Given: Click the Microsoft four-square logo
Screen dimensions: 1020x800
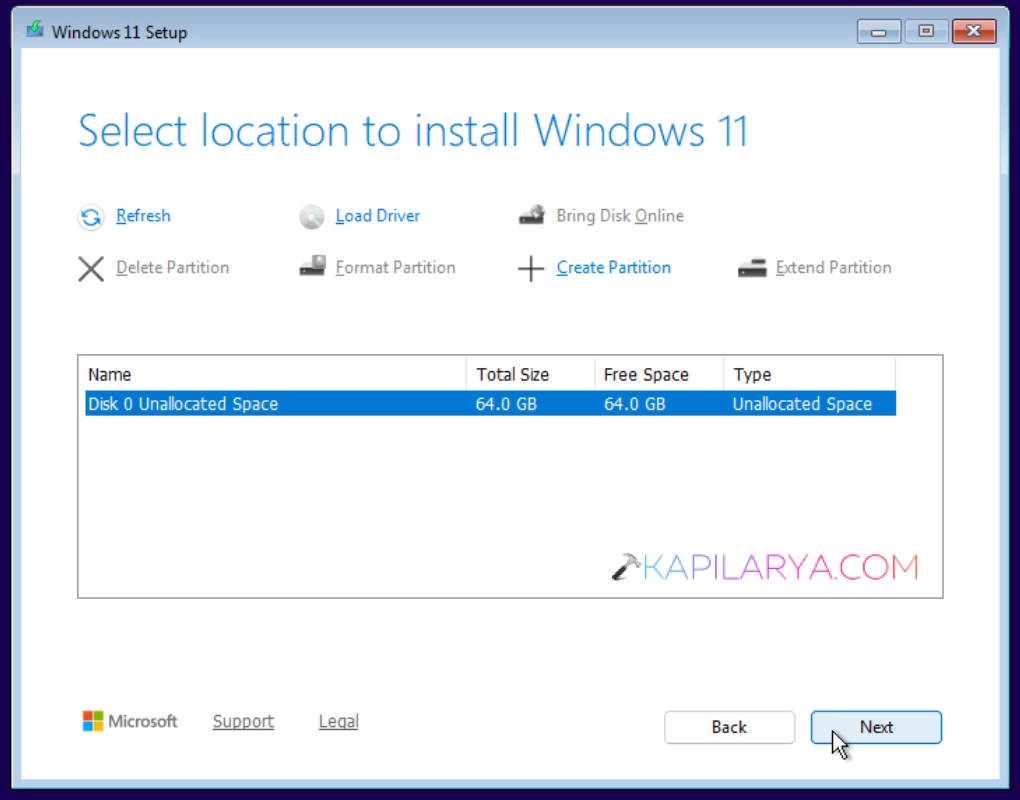Looking at the screenshot, I should 92,721.
